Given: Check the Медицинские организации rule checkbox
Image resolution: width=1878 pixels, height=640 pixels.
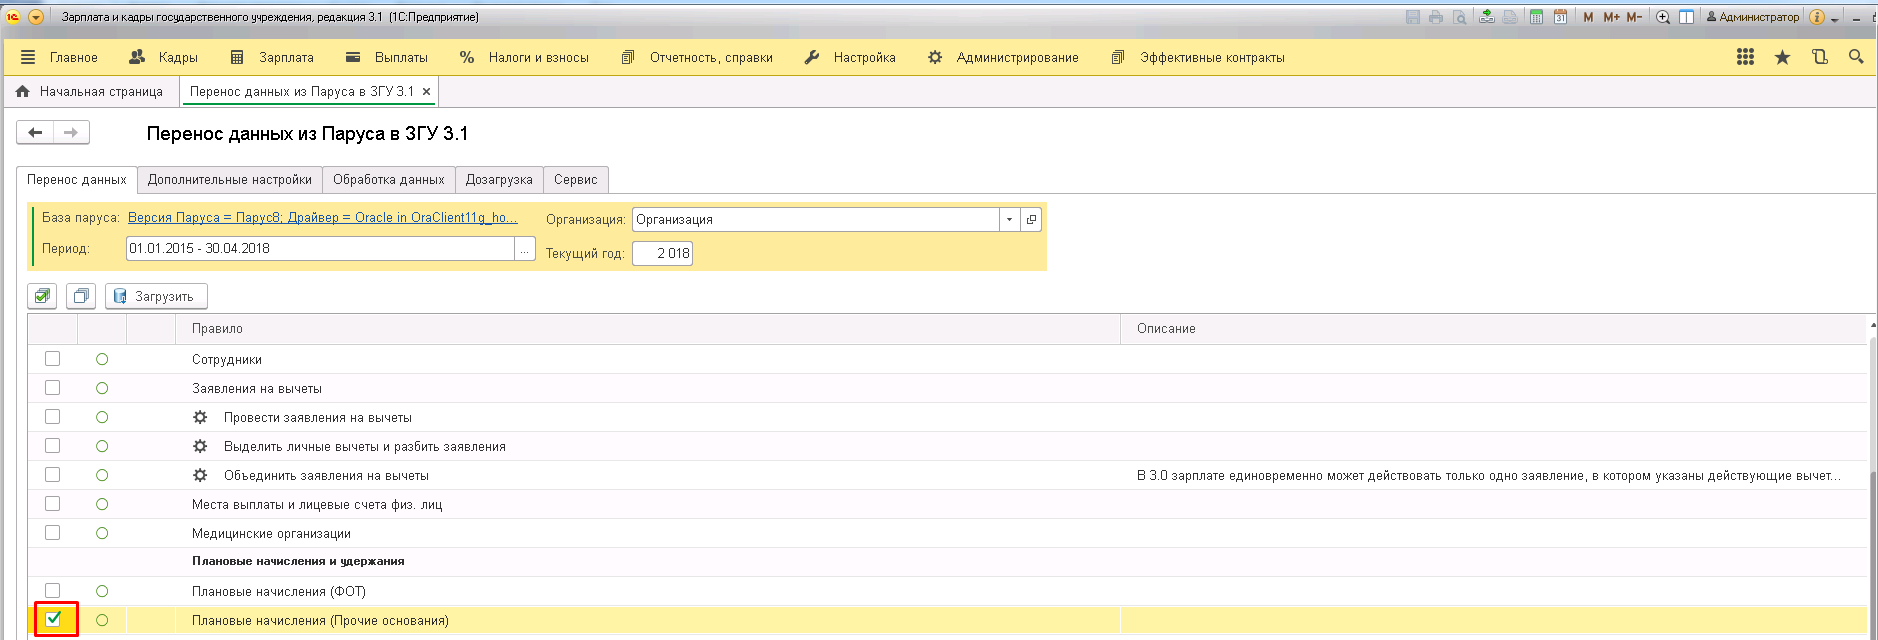Looking at the screenshot, I should click(53, 533).
